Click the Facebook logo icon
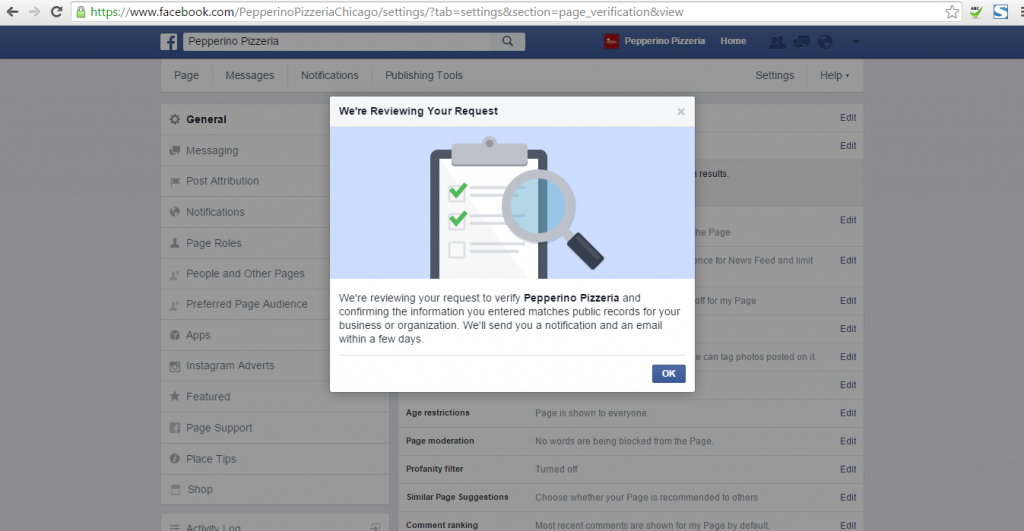Viewport: 1024px width, 531px height. 168,41
